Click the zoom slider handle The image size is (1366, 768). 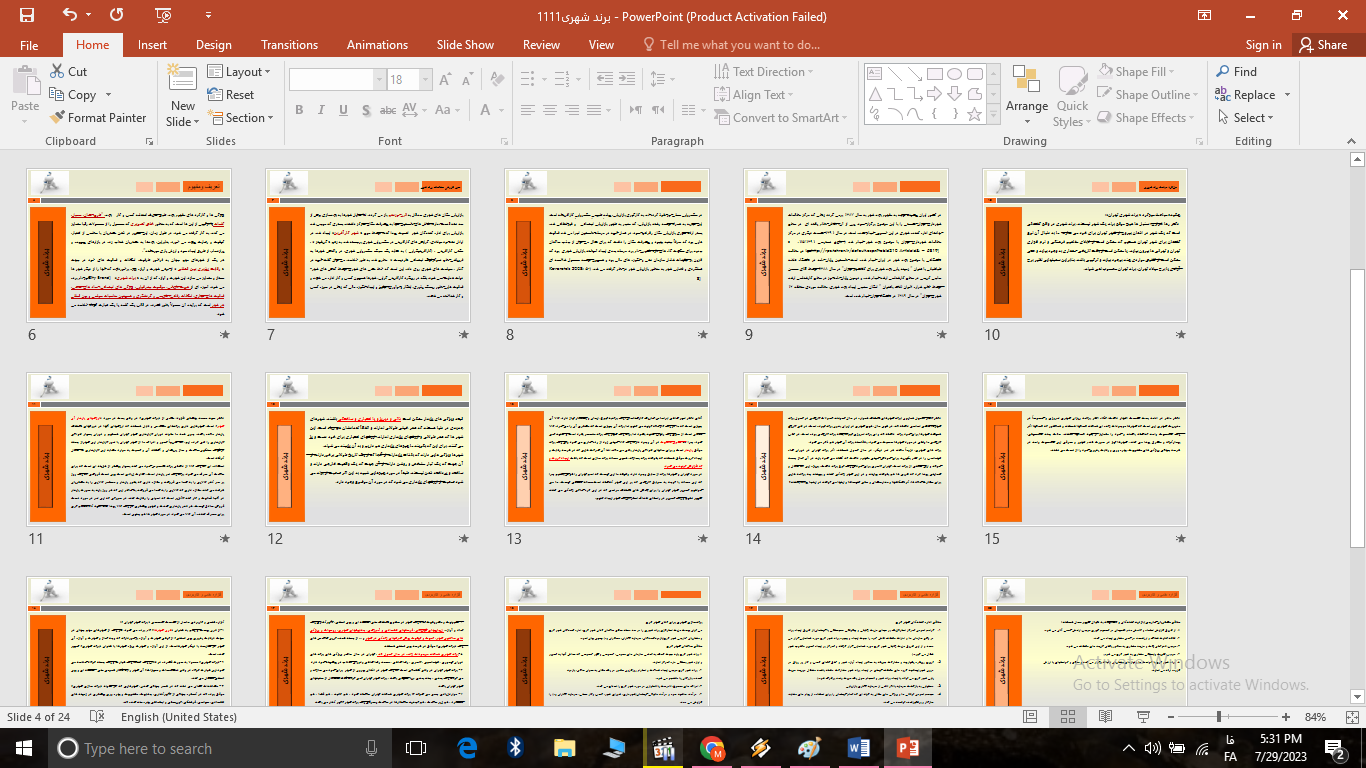[x=1219, y=717]
